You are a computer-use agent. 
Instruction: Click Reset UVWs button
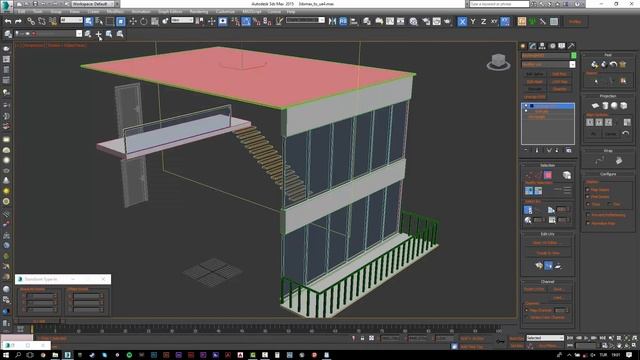point(534,289)
